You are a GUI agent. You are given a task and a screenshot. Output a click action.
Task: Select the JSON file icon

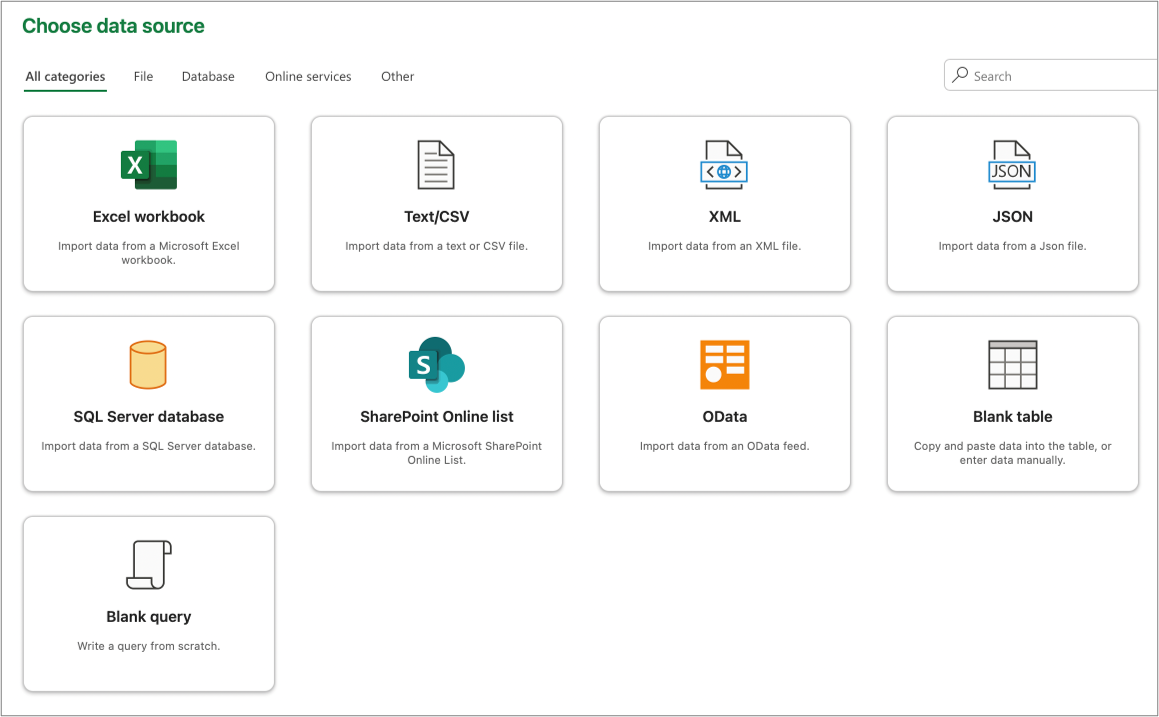click(x=1012, y=164)
